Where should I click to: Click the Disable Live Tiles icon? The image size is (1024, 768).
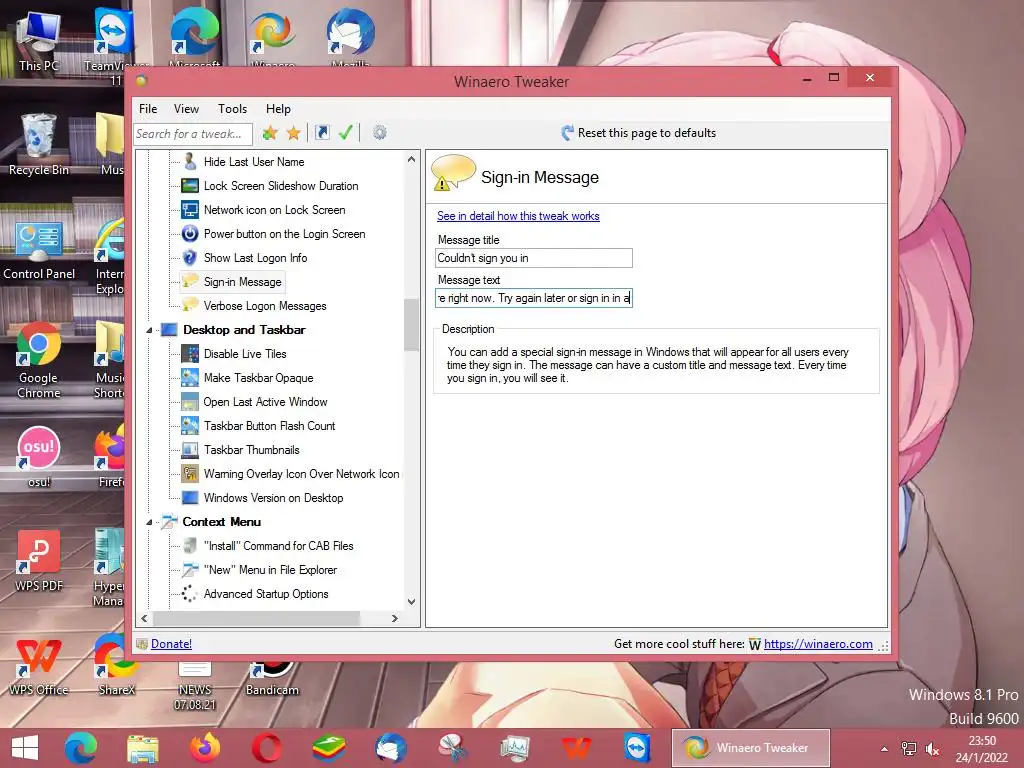(x=190, y=354)
